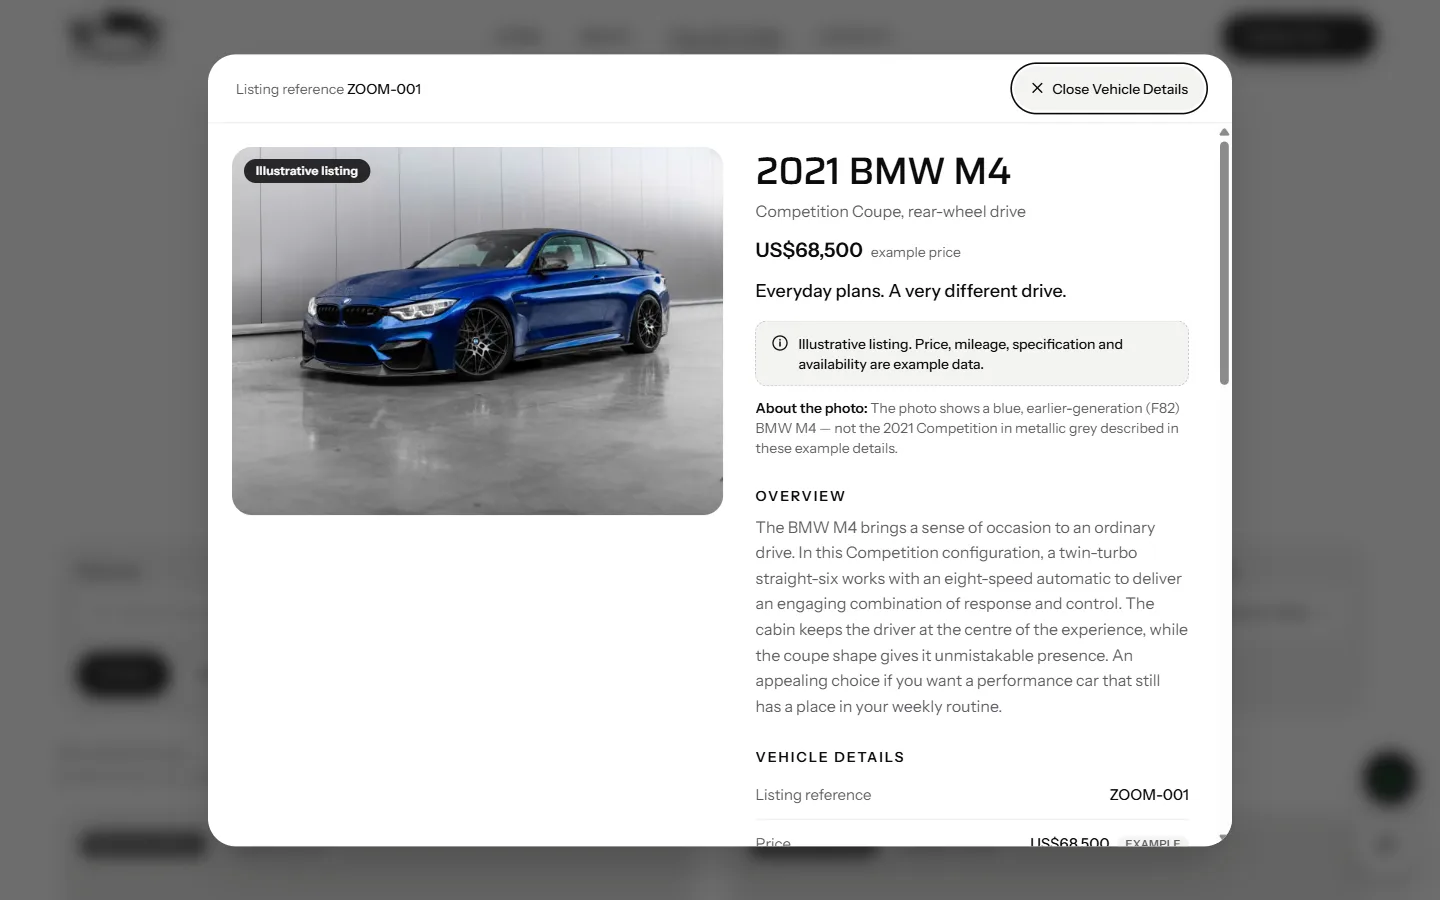
Task: Close the vehicle details dialog
Action: pos(1108,89)
